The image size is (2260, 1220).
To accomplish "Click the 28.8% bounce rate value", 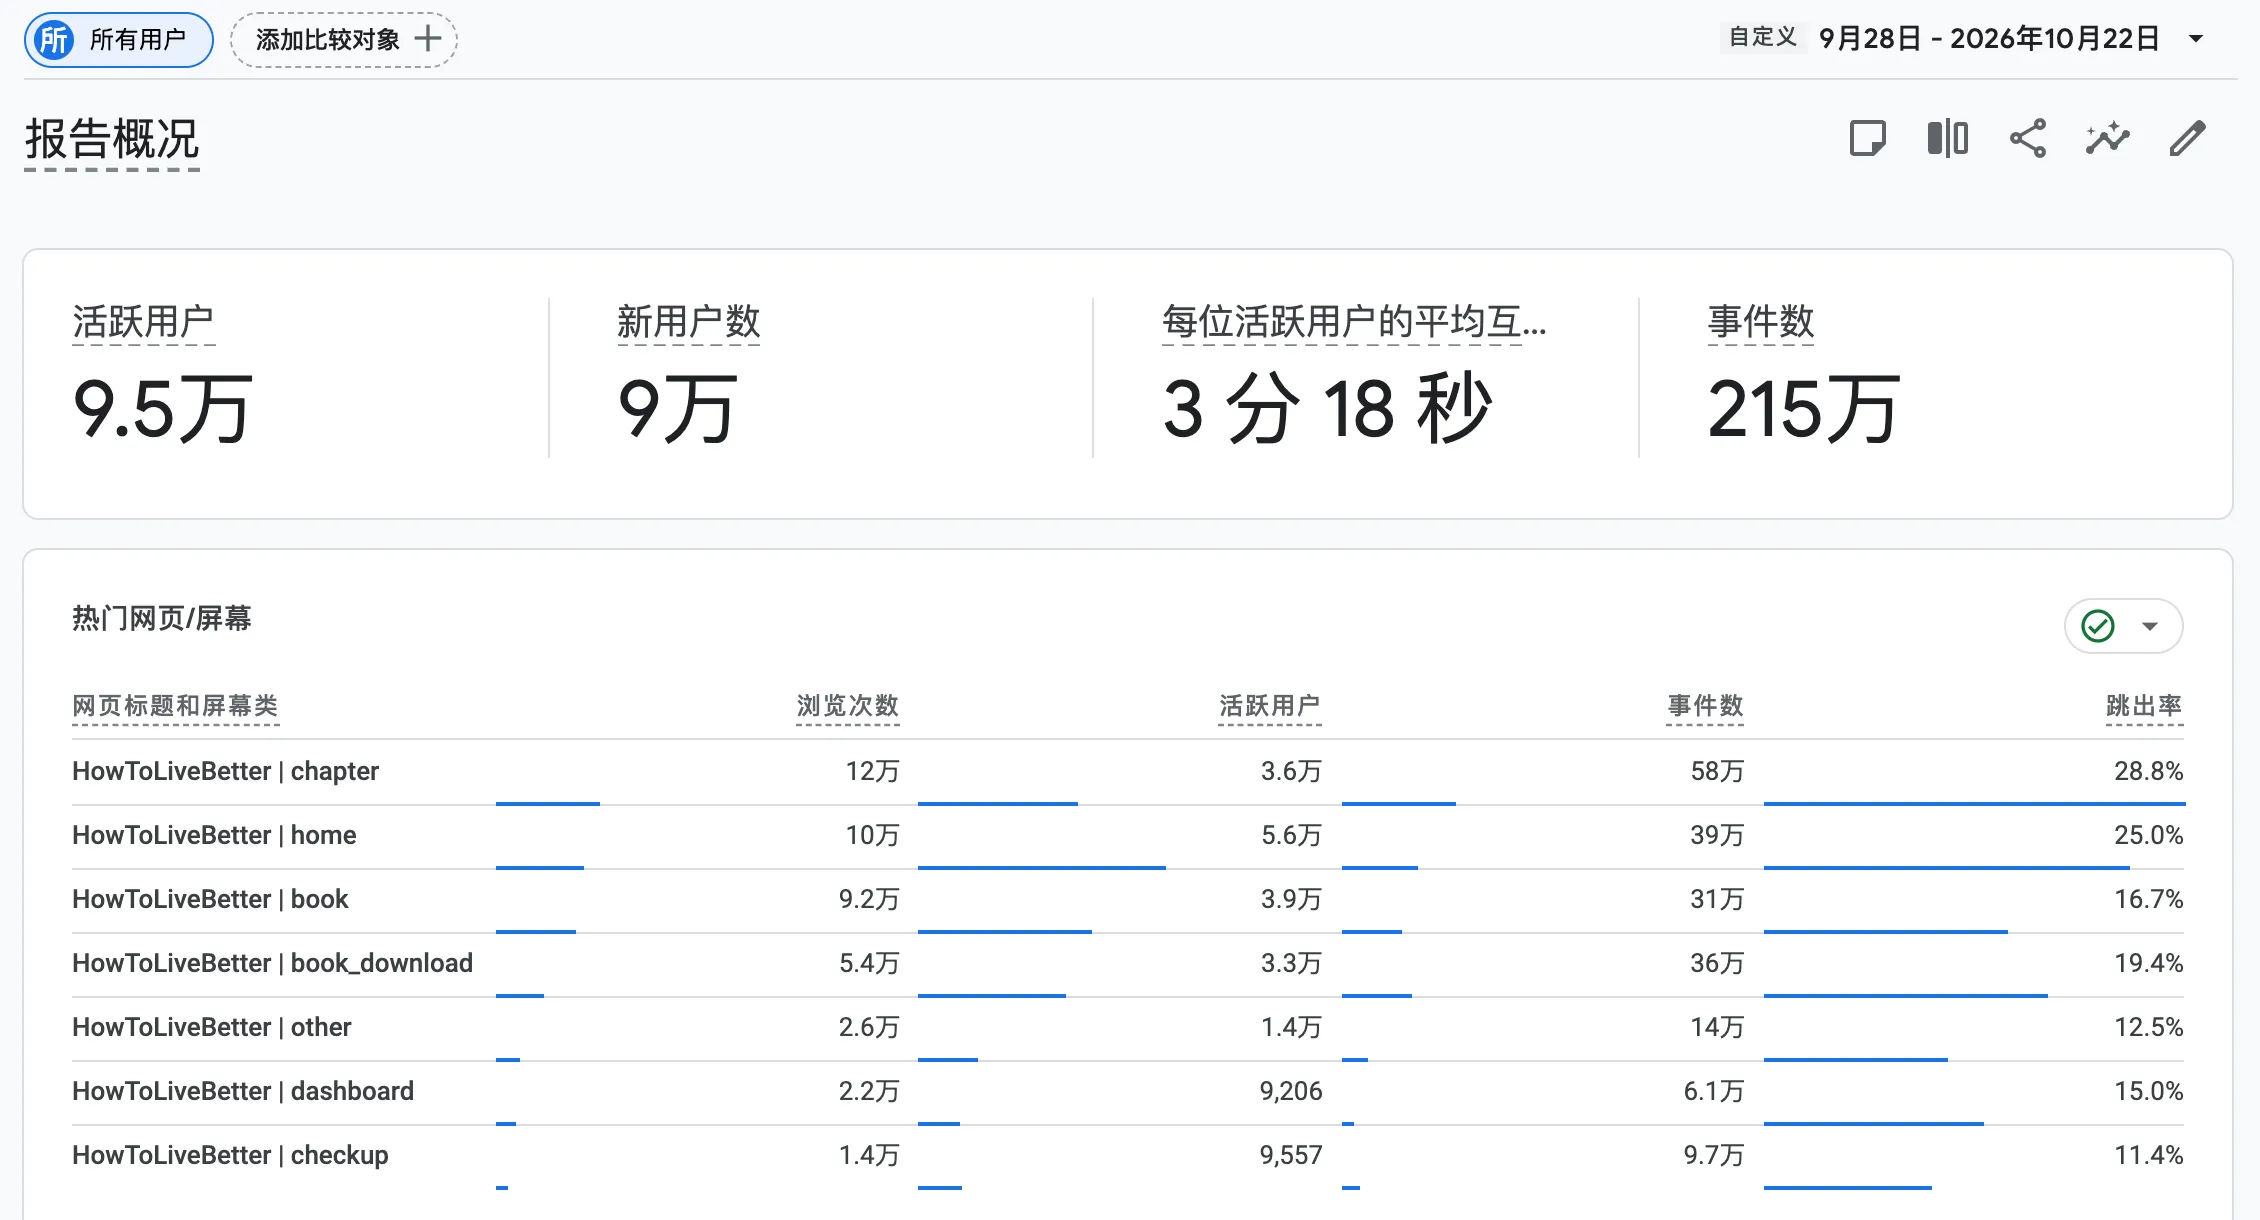I will 2148,771.
